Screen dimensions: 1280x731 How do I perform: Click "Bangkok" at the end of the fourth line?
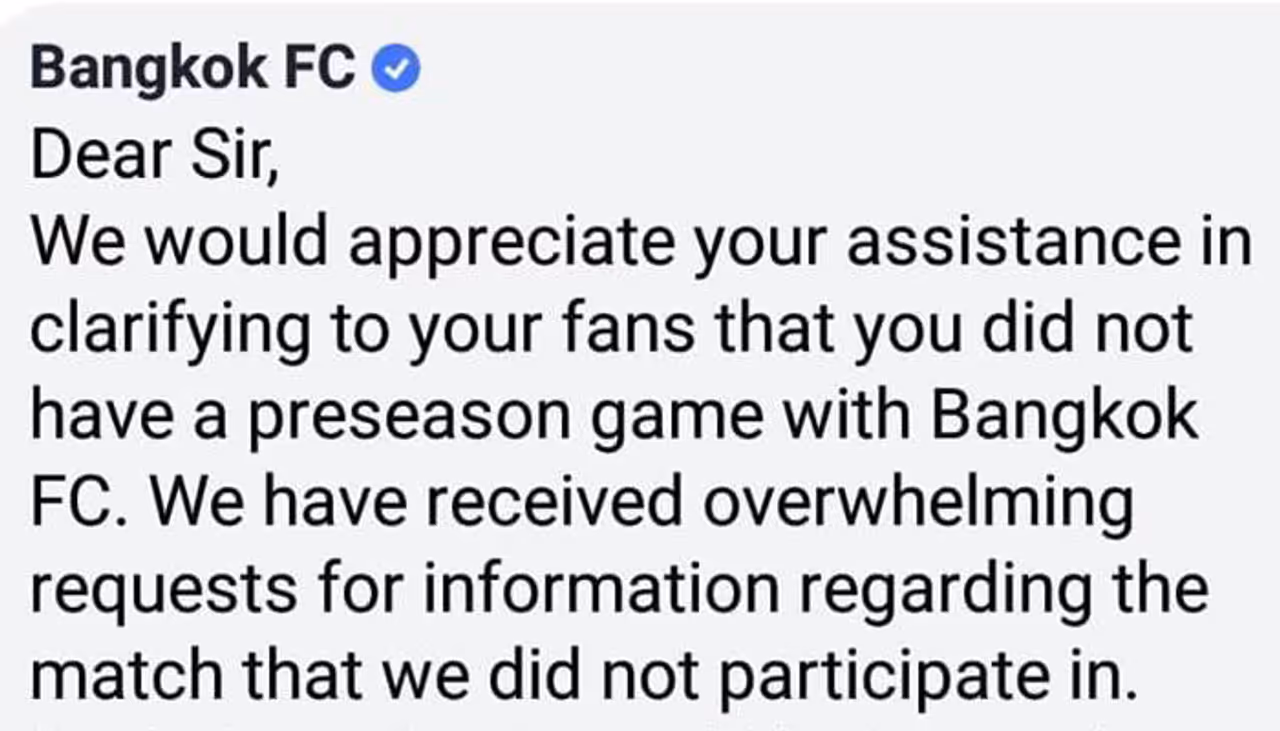point(1064,417)
